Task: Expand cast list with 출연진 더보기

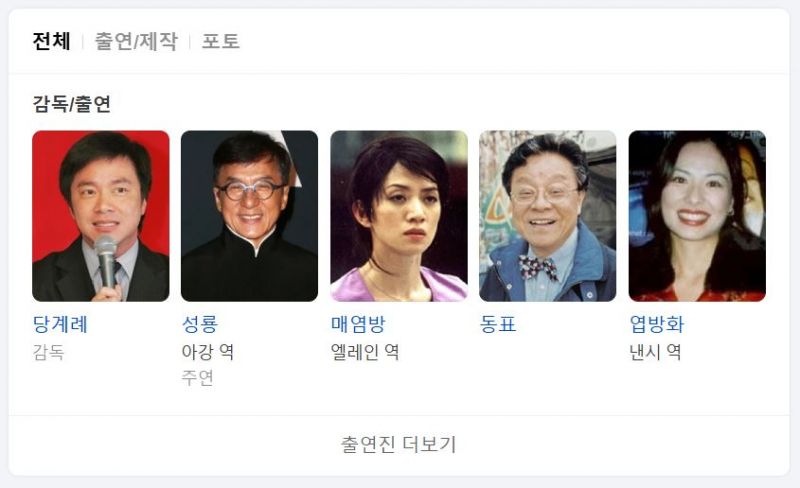Action: 399,445
